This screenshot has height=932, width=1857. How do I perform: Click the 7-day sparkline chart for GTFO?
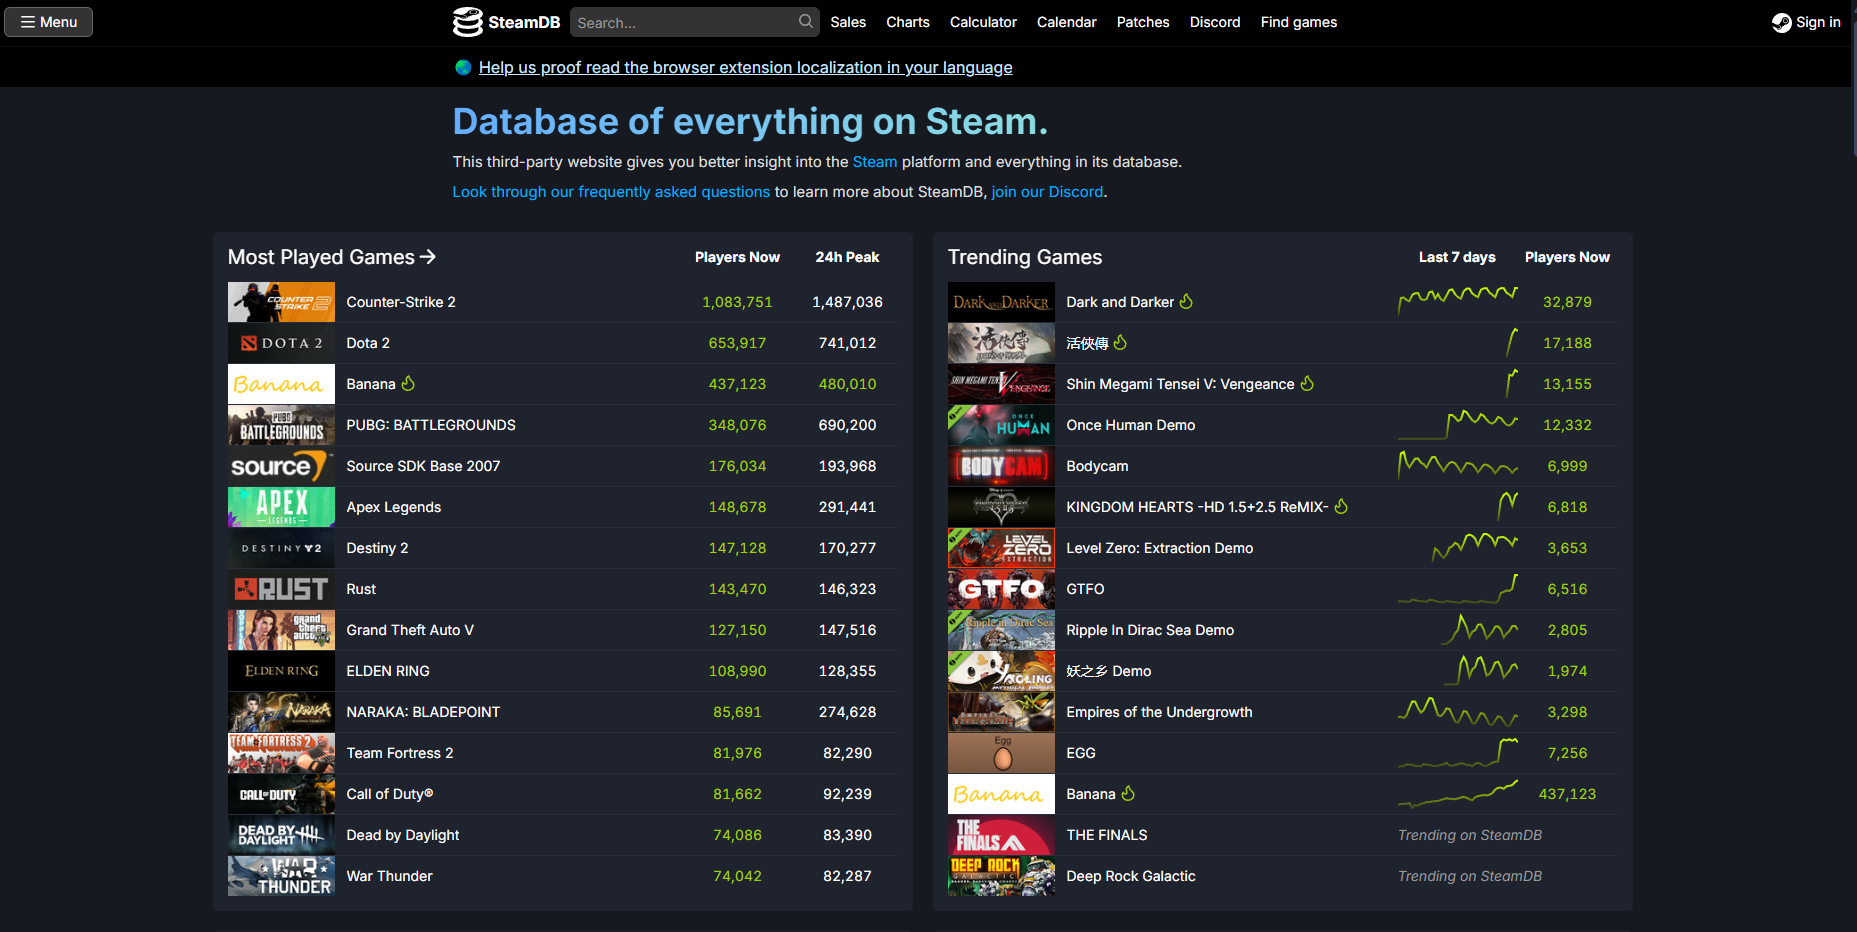(1458, 589)
